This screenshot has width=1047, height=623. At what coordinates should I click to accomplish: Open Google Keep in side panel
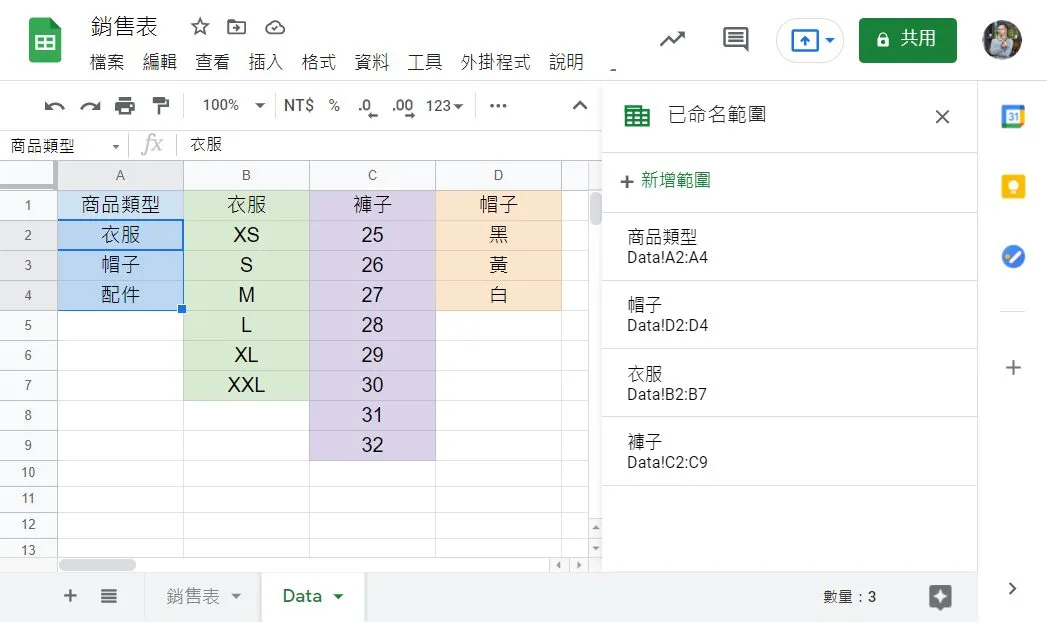click(x=1013, y=186)
